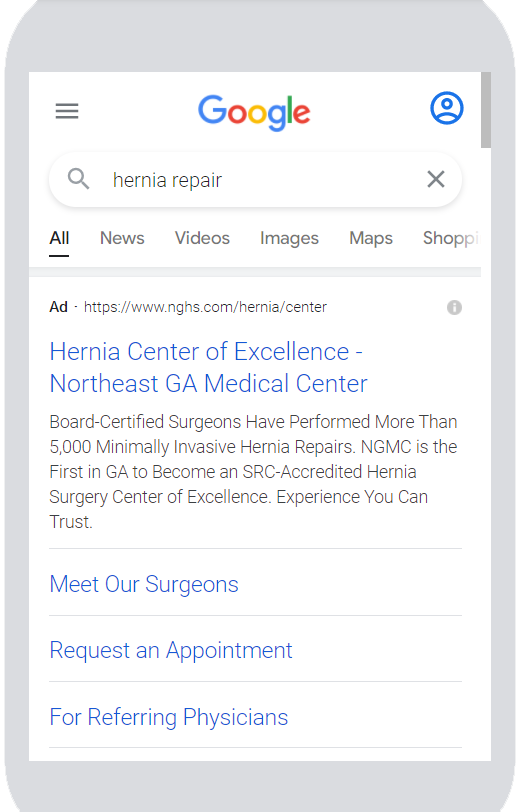Click the vertical scrollbar thumb
Image resolution: width=521 pixels, height=812 pixels.
pos(486,110)
